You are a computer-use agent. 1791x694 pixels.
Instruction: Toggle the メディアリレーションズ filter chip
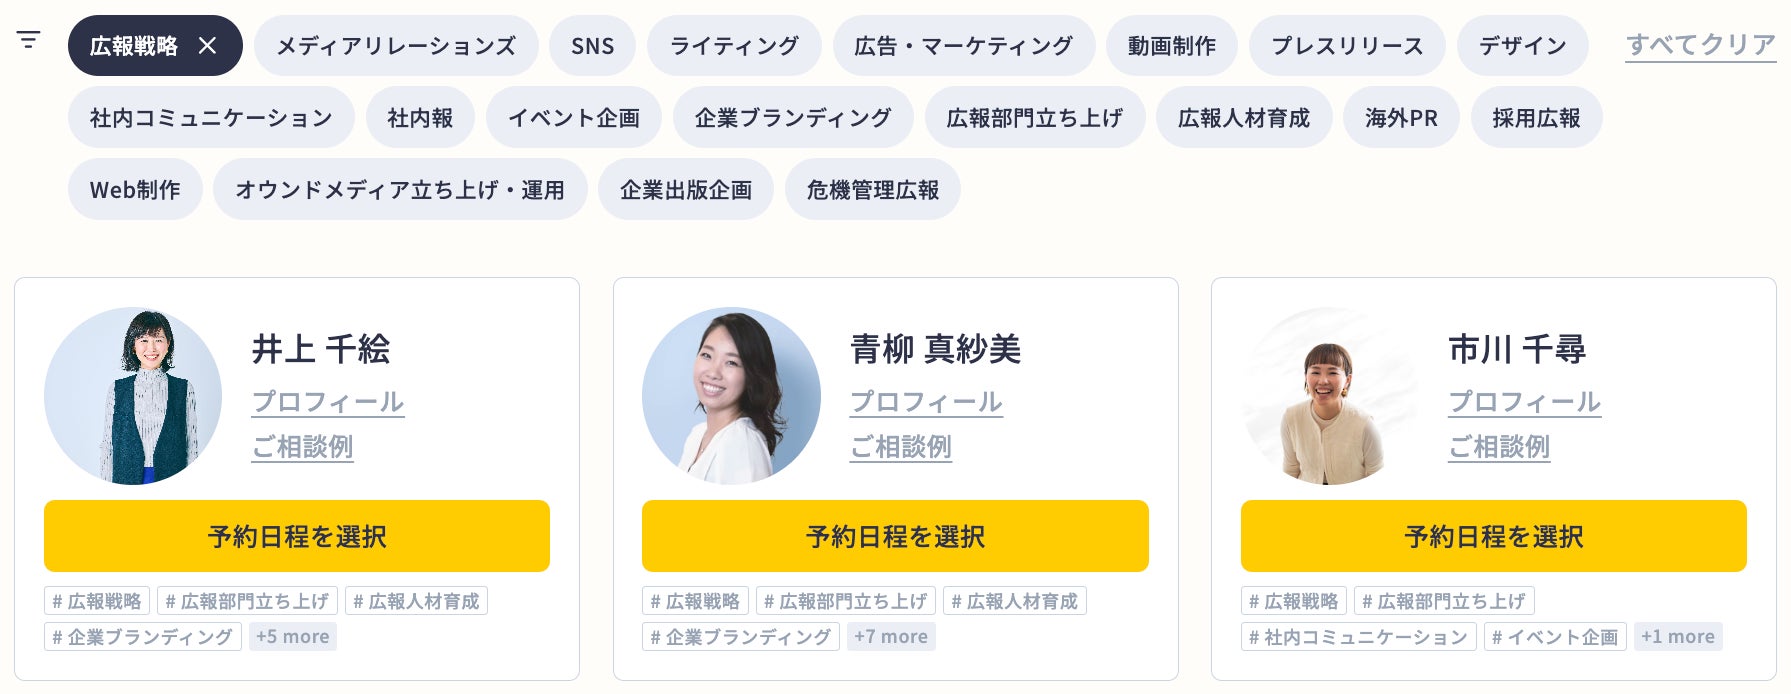point(396,46)
